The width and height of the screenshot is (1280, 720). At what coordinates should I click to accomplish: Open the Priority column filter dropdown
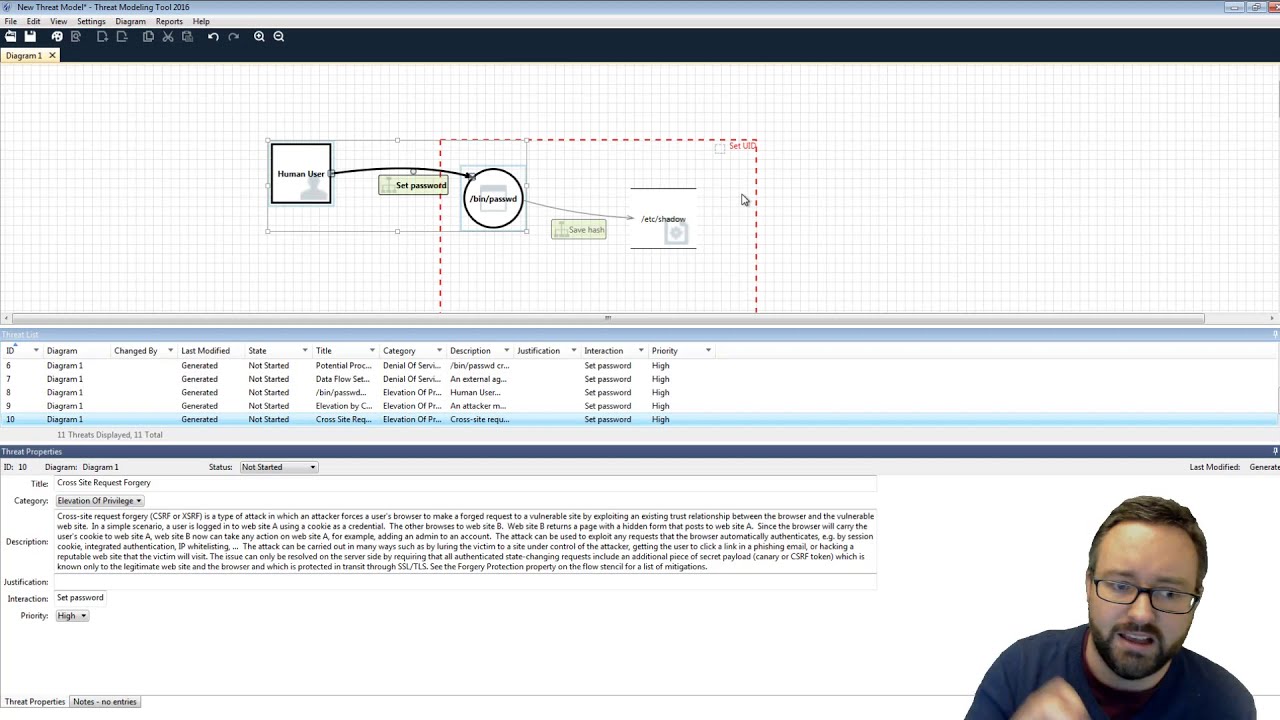pos(708,351)
